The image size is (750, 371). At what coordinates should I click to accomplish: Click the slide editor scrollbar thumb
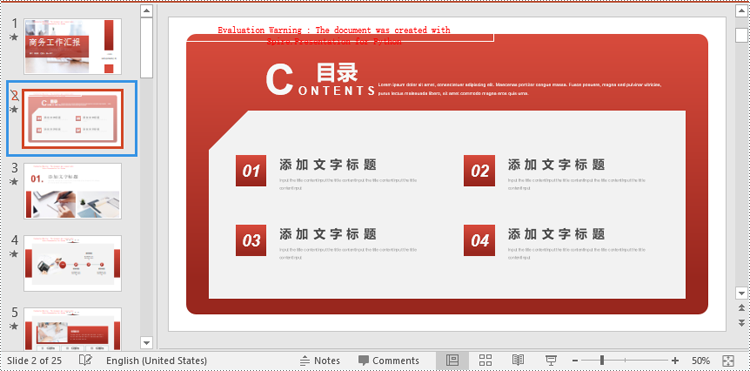[x=741, y=34]
